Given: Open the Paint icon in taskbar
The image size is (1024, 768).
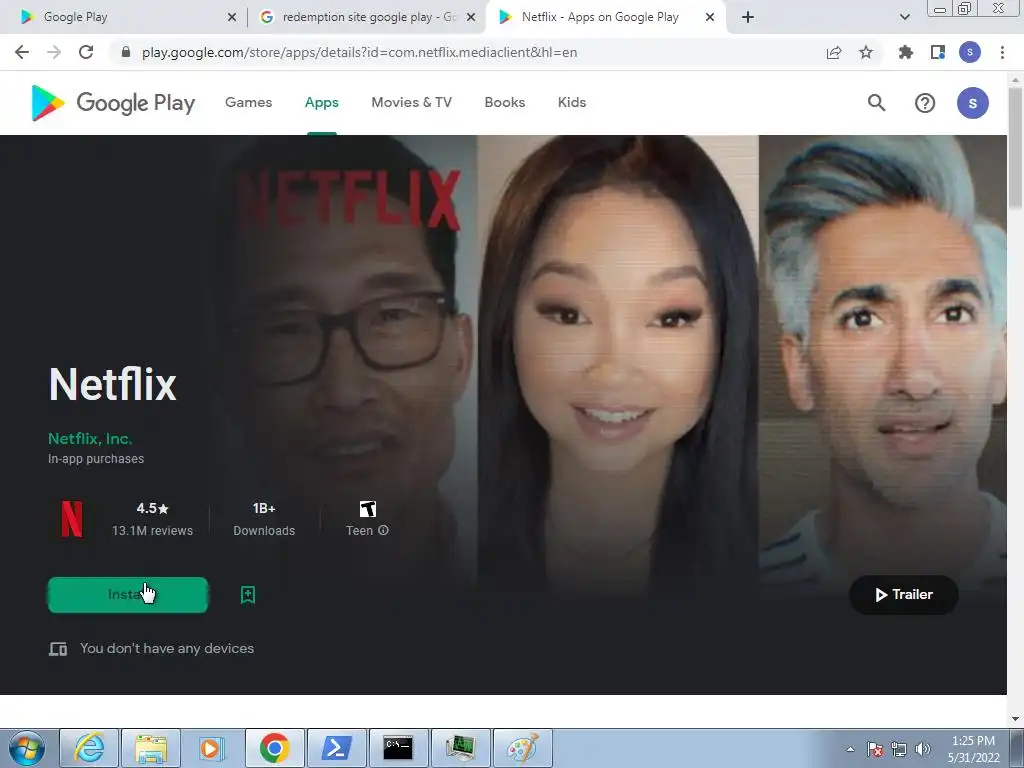Looking at the screenshot, I should (522, 748).
